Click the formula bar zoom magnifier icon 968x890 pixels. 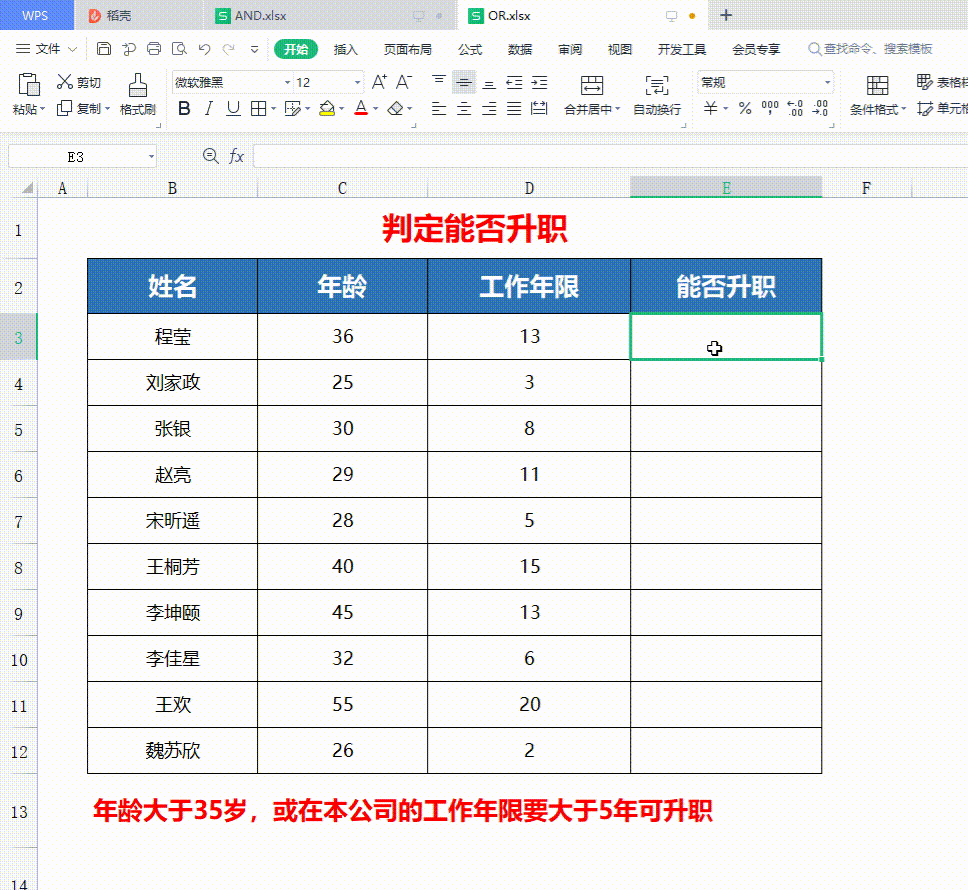click(x=211, y=156)
